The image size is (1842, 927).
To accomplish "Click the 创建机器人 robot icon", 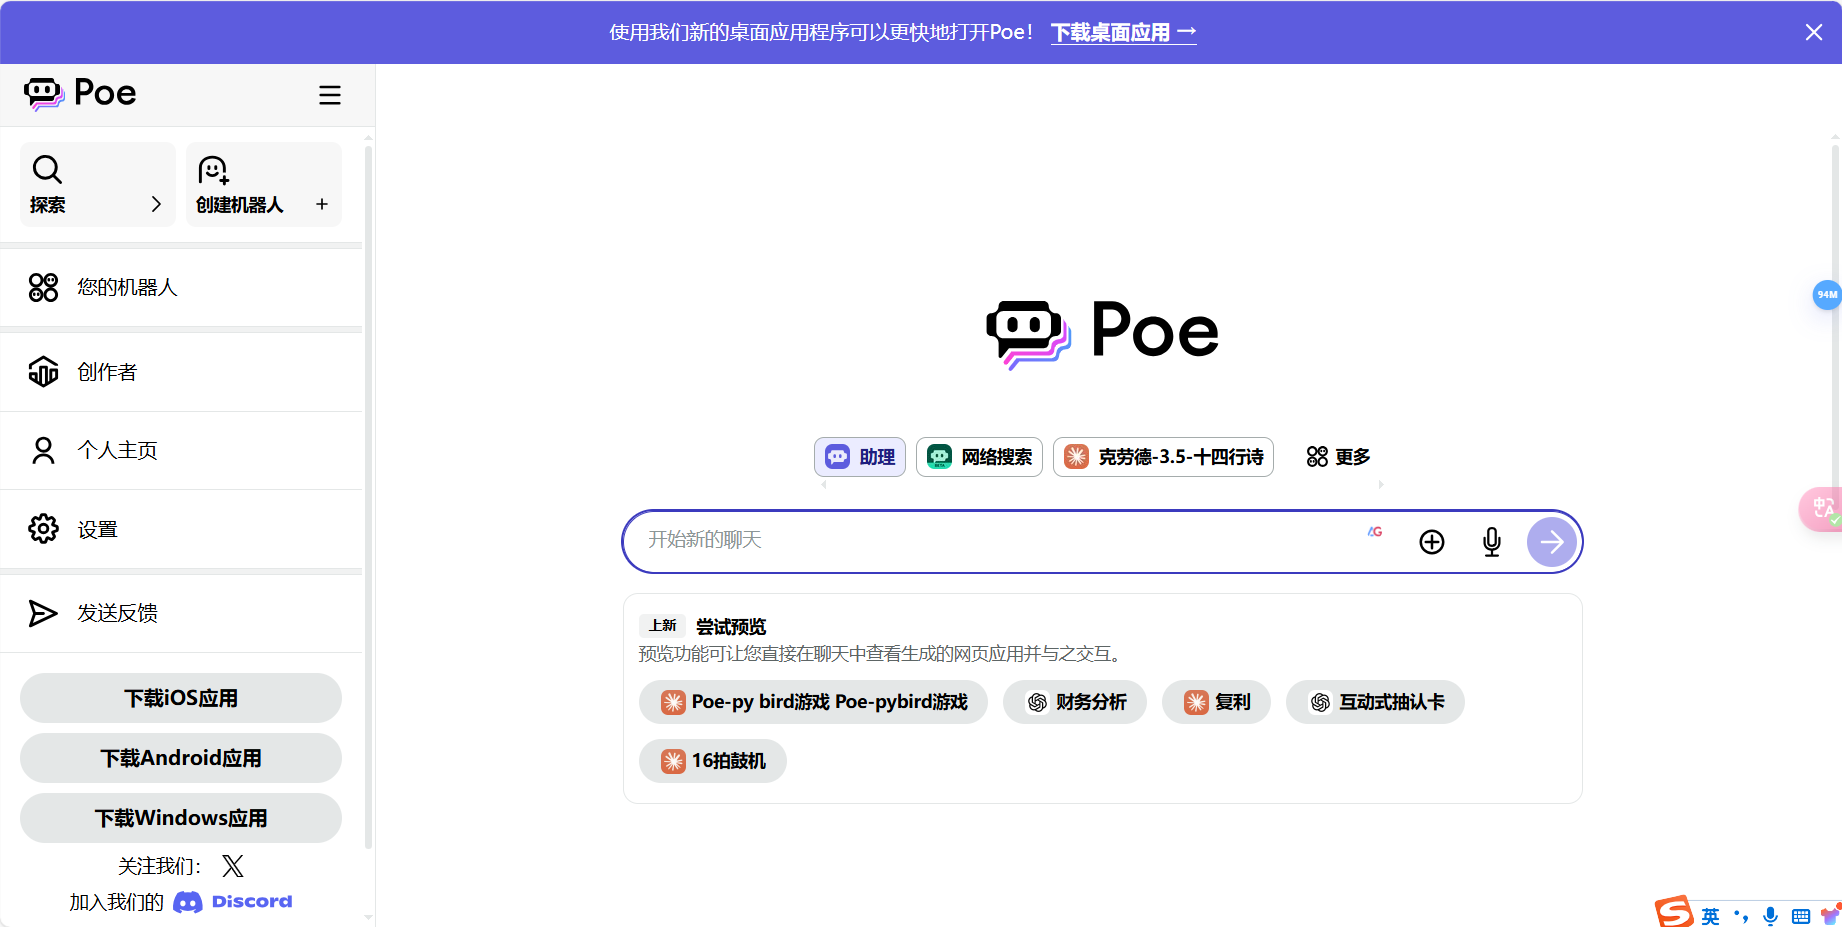I will [x=212, y=171].
